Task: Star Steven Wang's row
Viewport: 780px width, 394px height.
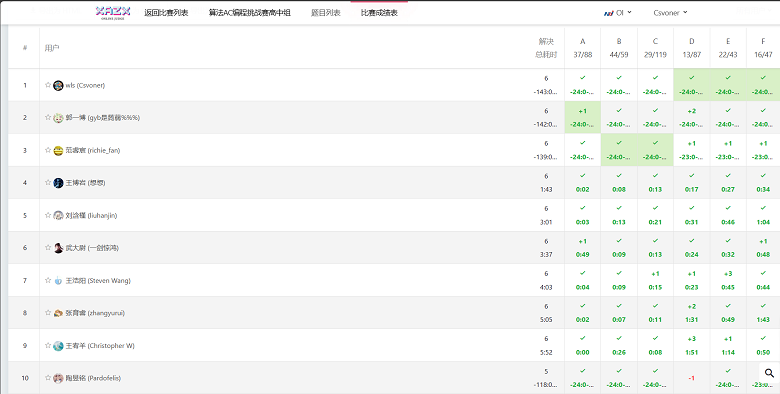Action: tap(48, 280)
